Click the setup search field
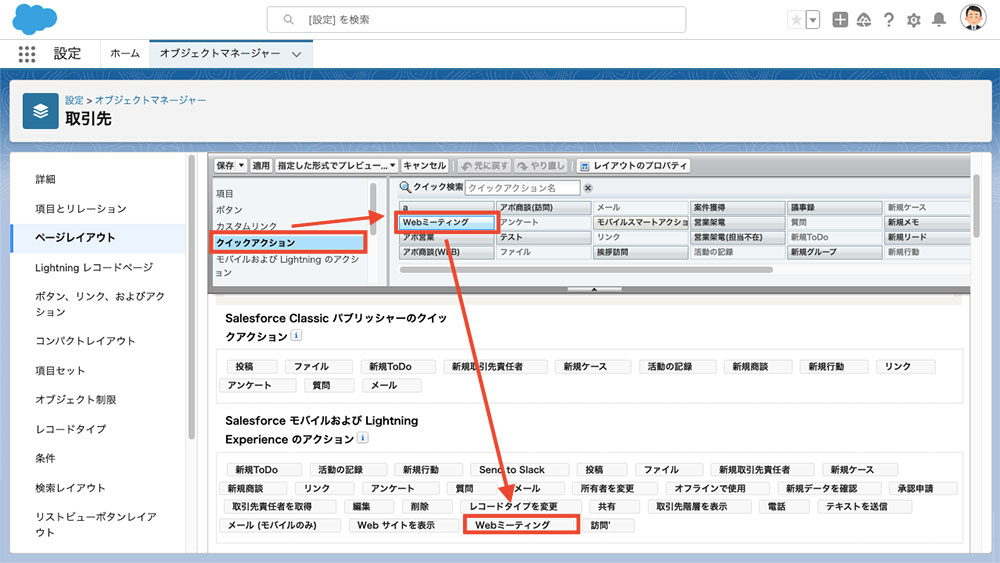Screen dimensions: 1000x563 (476, 20)
